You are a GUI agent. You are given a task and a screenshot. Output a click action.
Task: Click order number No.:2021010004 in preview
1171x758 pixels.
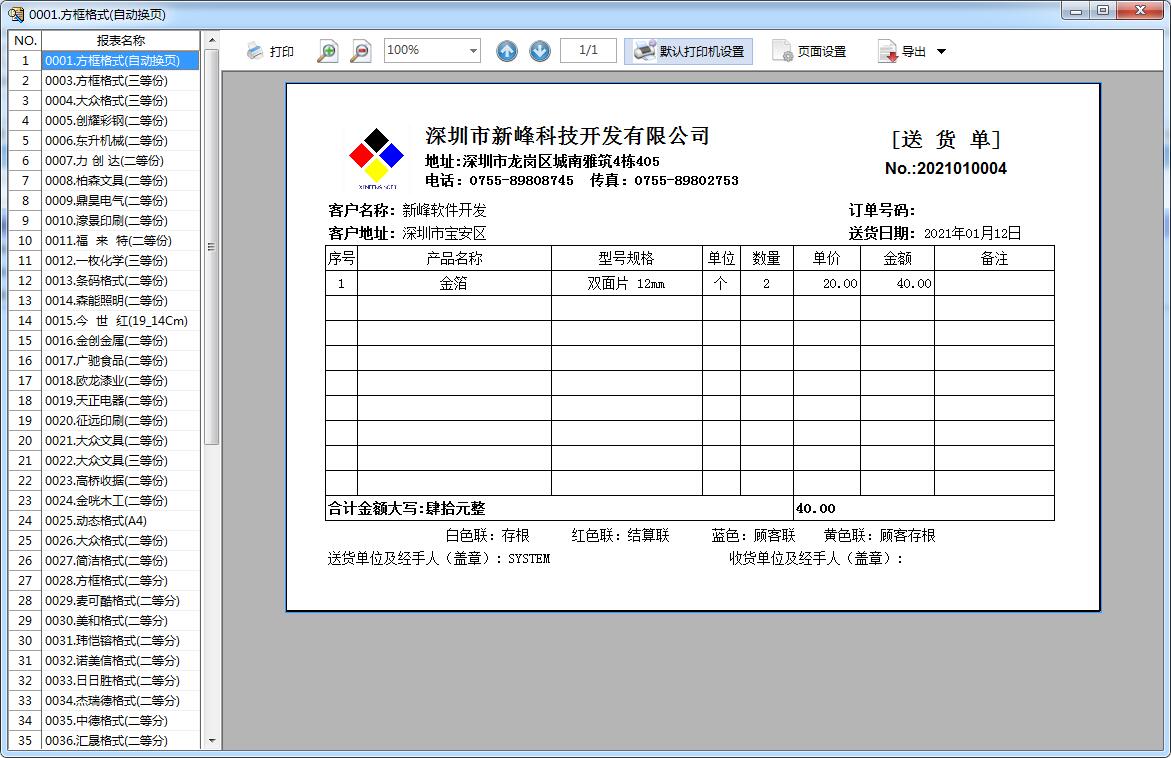(945, 169)
